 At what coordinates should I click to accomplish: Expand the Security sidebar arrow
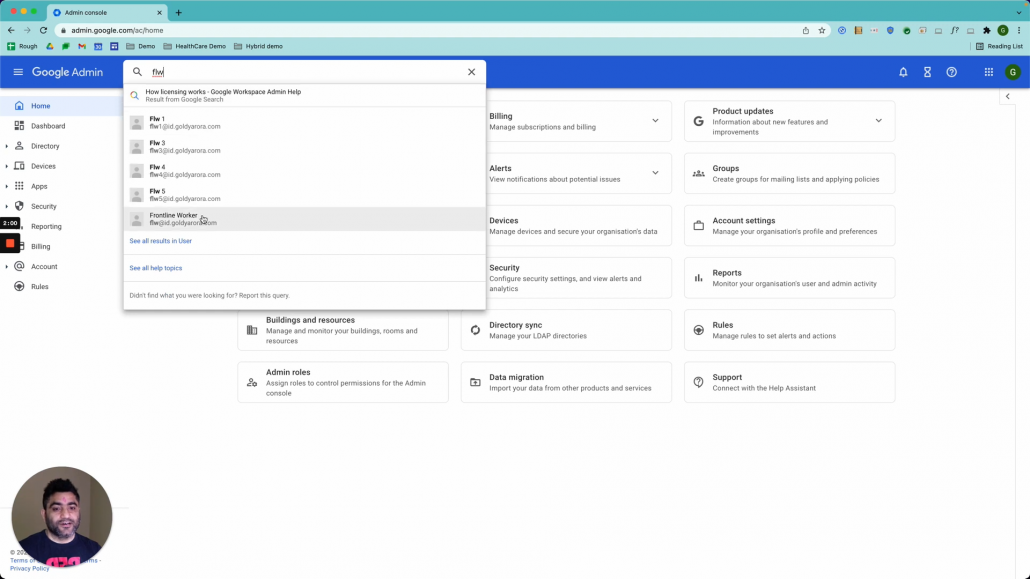[7, 206]
